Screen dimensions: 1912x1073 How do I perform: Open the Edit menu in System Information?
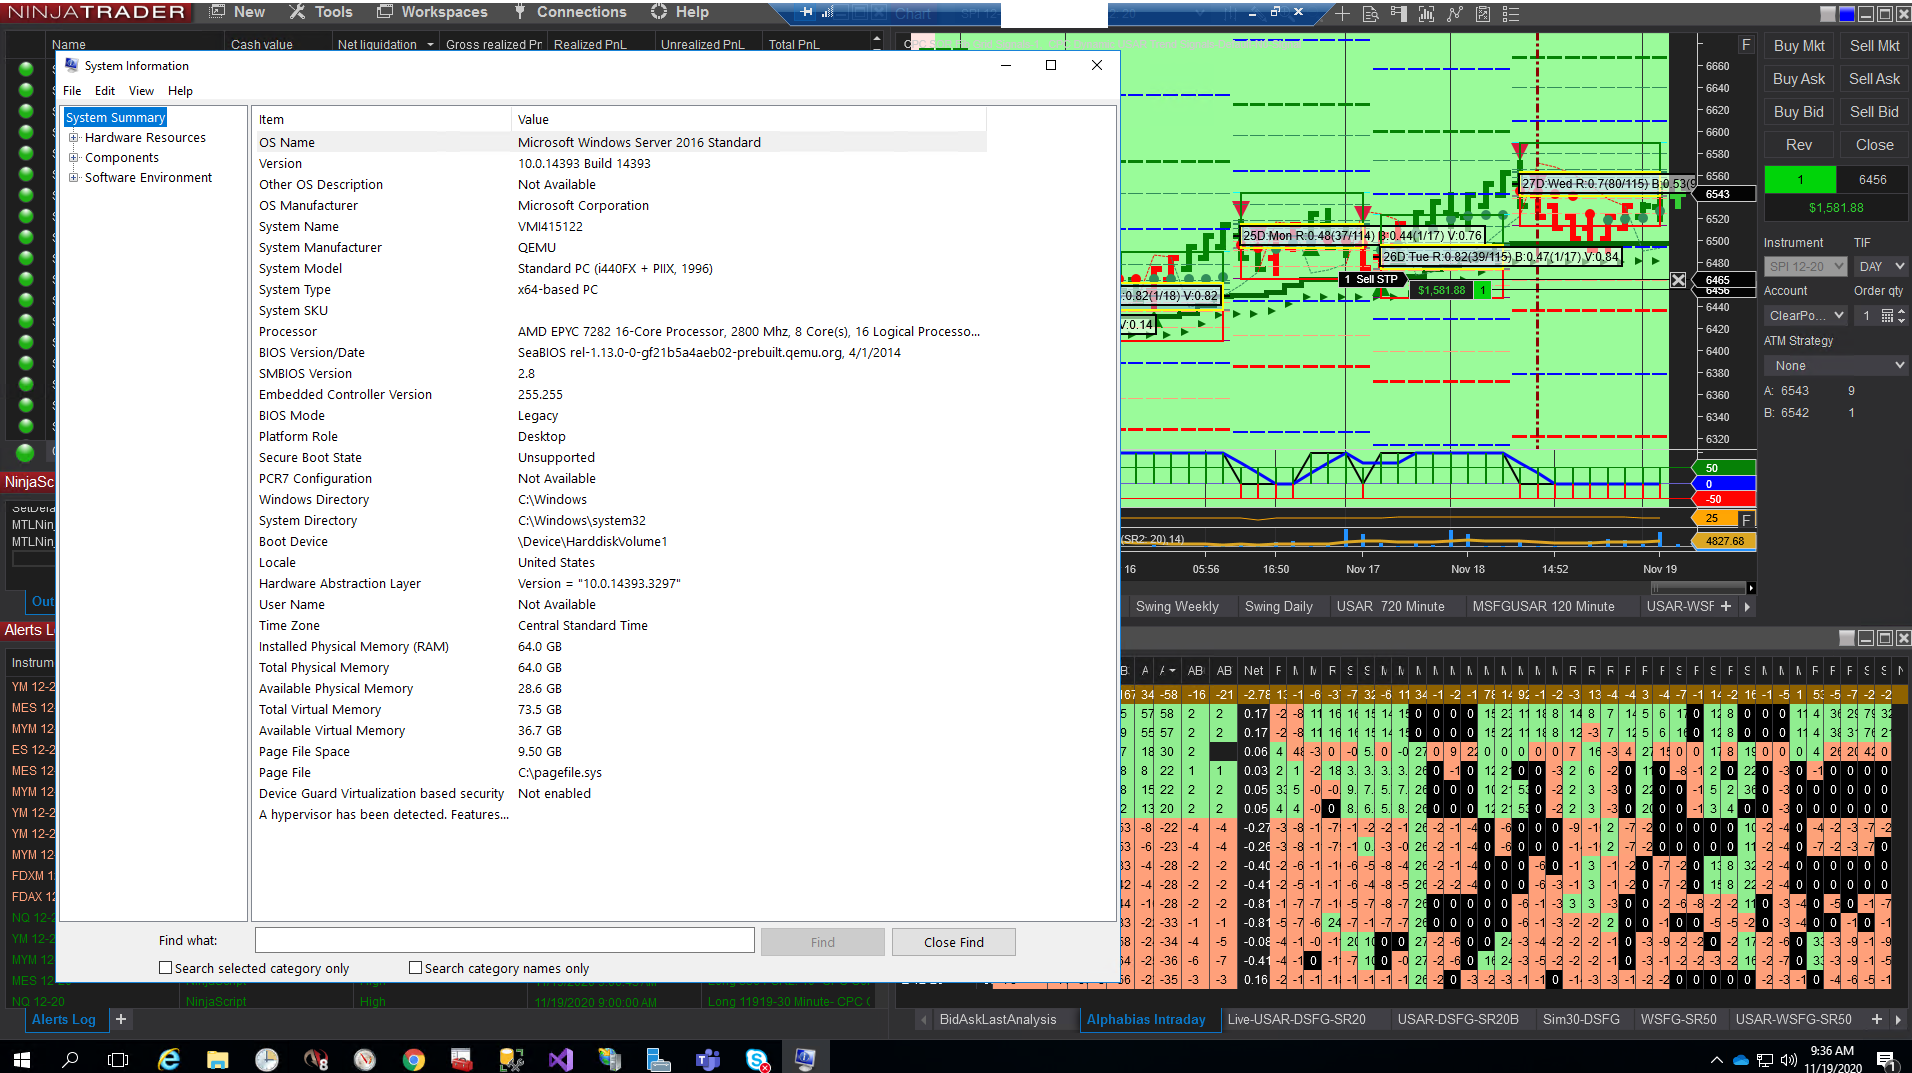click(x=105, y=91)
